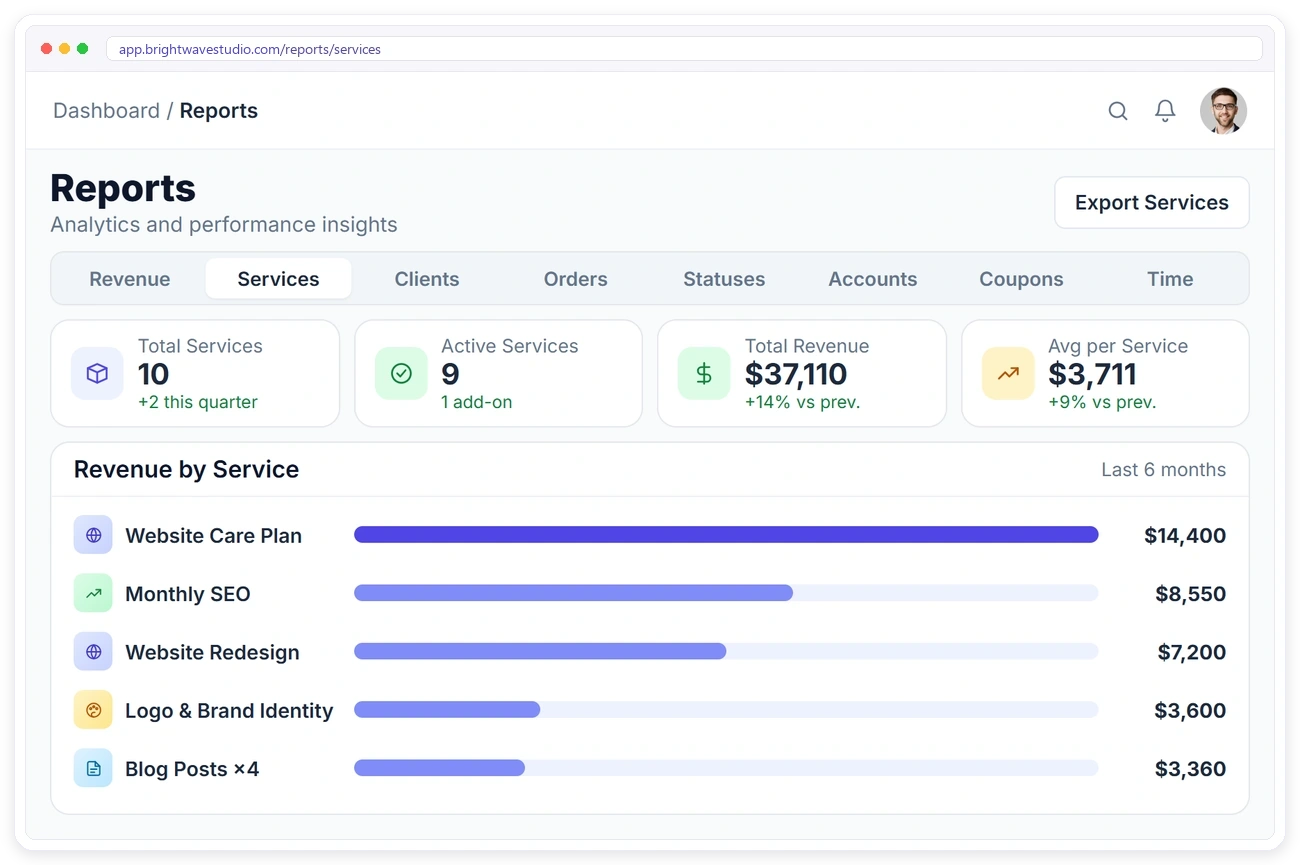Click the Blog Posts document icon
The height and width of the screenshot is (865, 1300).
click(x=93, y=768)
